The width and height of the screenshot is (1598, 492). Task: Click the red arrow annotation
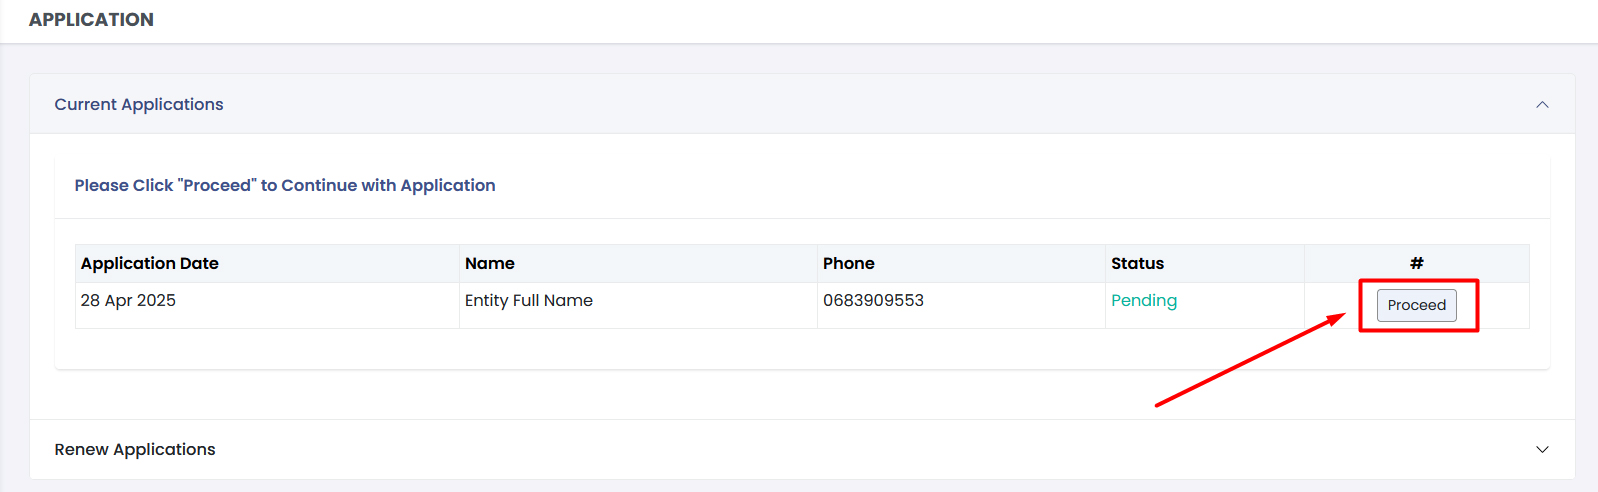point(1250,361)
